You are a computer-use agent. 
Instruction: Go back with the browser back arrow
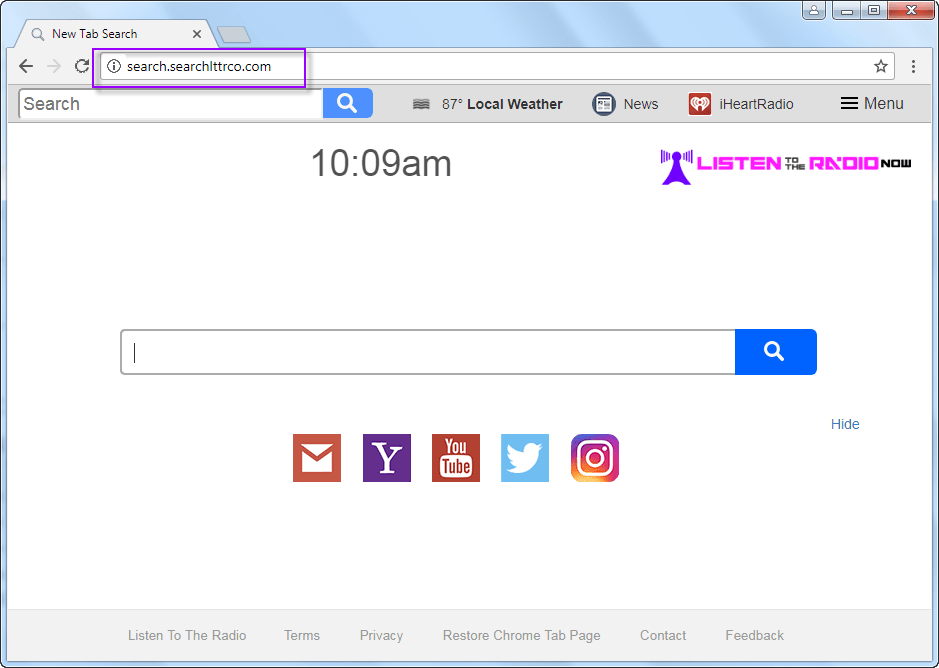click(x=26, y=66)
